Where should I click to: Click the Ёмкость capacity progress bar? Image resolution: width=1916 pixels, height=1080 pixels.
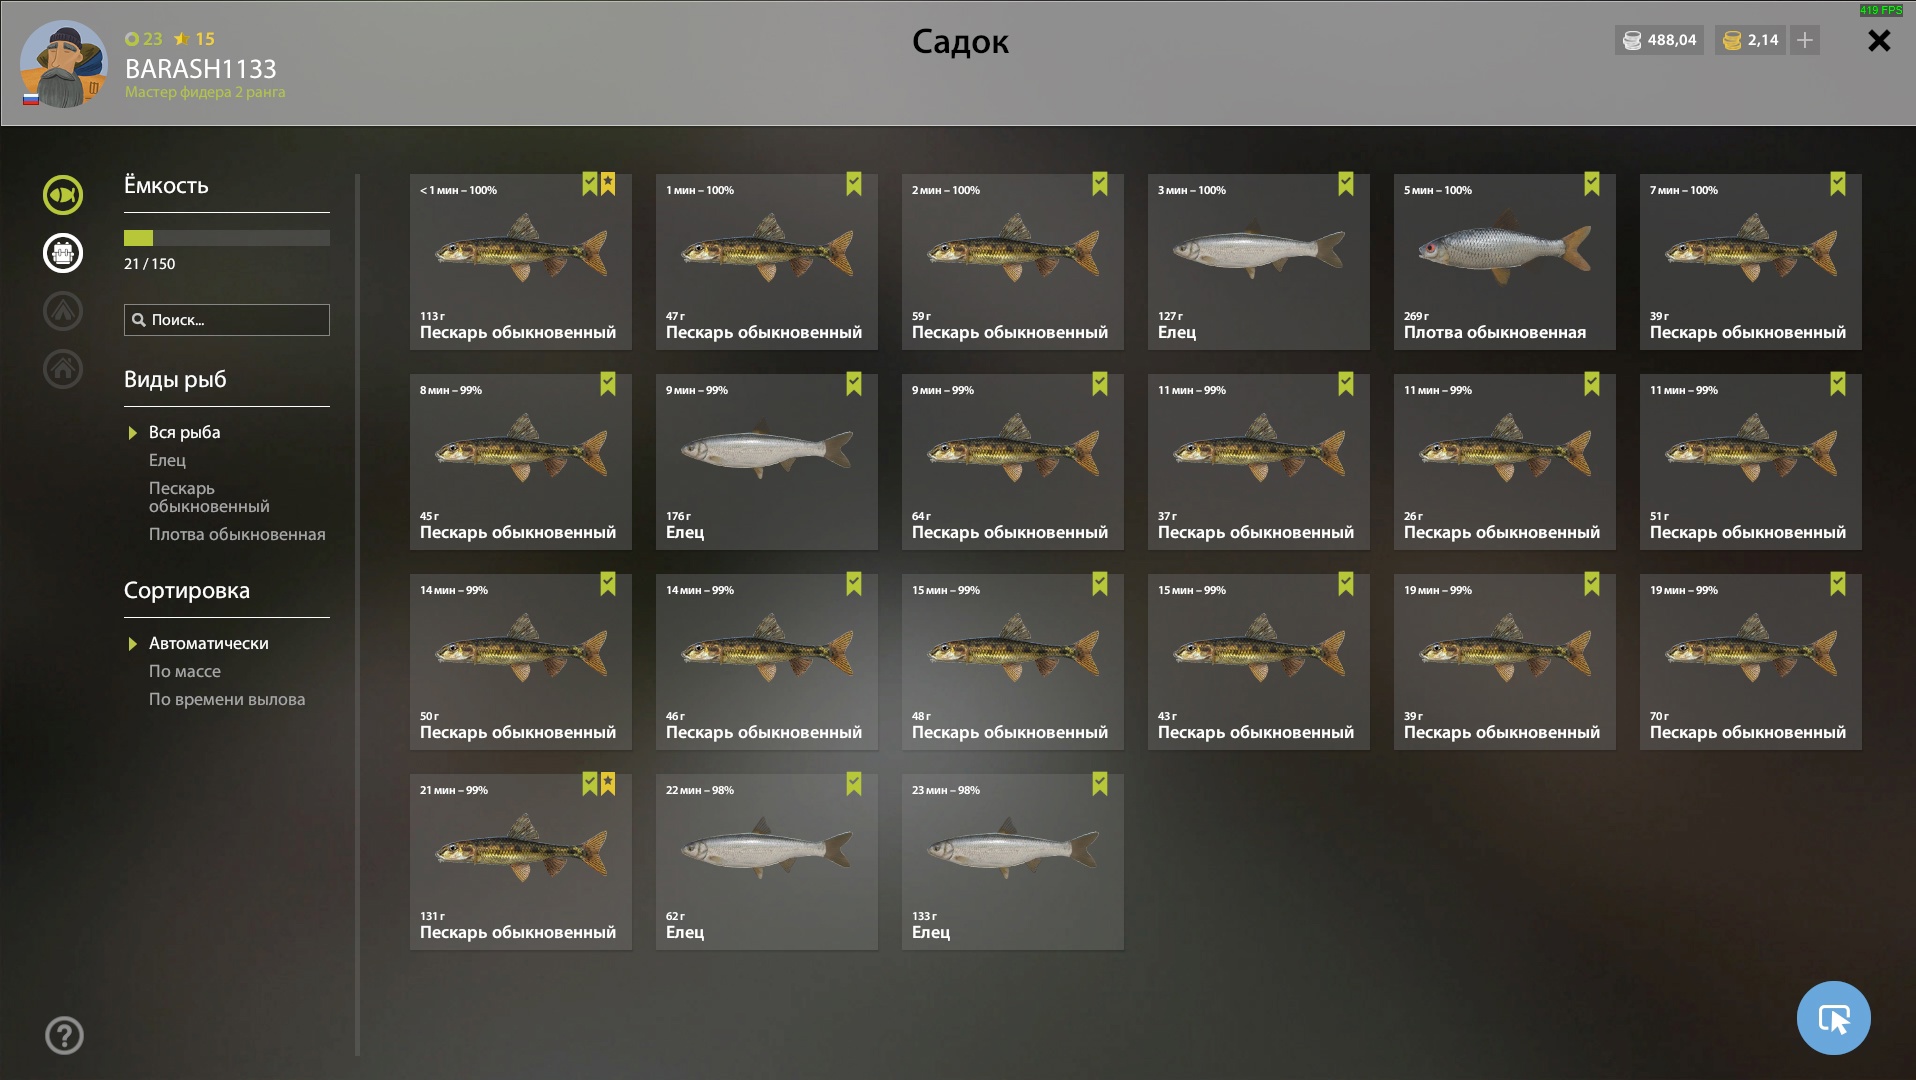click(x=227, y=238)
